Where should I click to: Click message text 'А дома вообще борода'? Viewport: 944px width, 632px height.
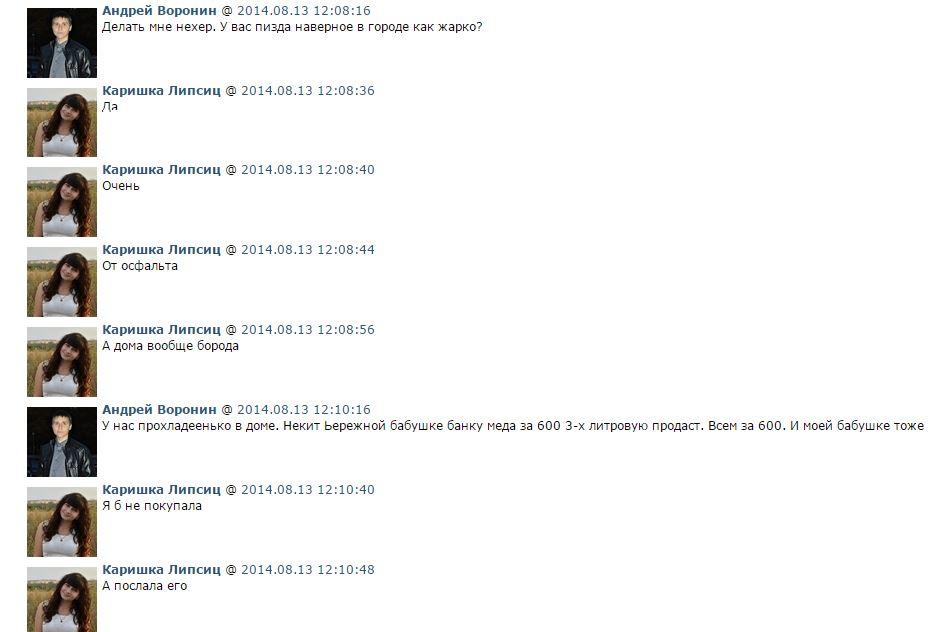(x=170, y=346)
